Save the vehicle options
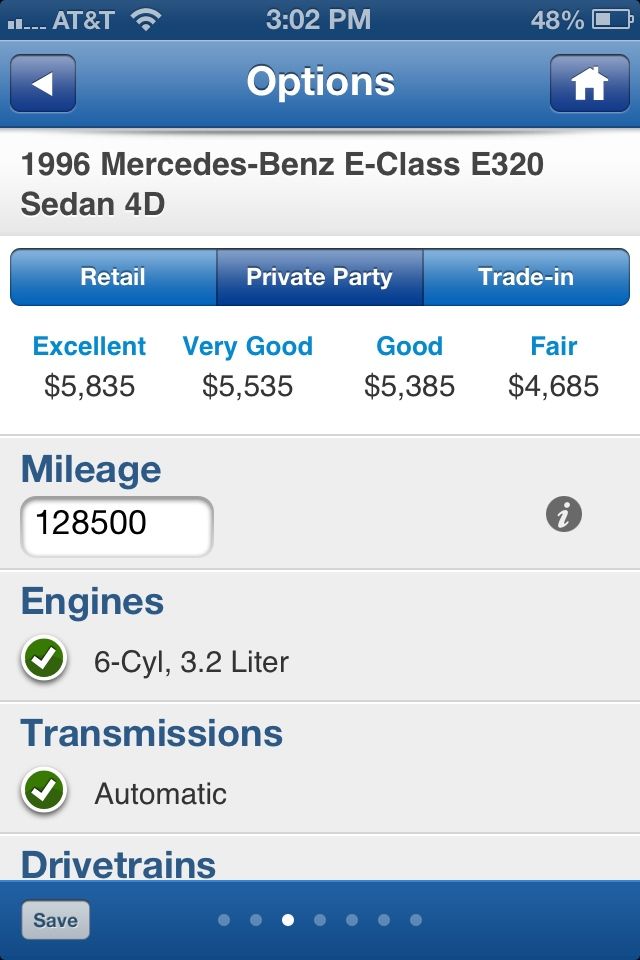This screenshot has height=960, width=640. point(56,920)
